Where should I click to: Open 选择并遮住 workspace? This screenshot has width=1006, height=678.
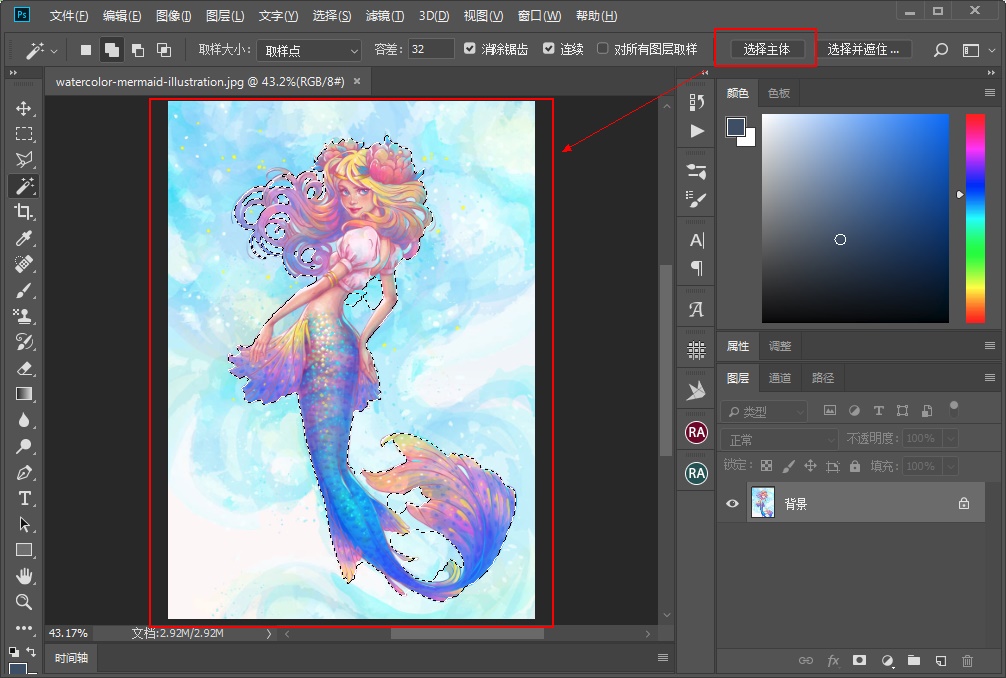point(866,47)
